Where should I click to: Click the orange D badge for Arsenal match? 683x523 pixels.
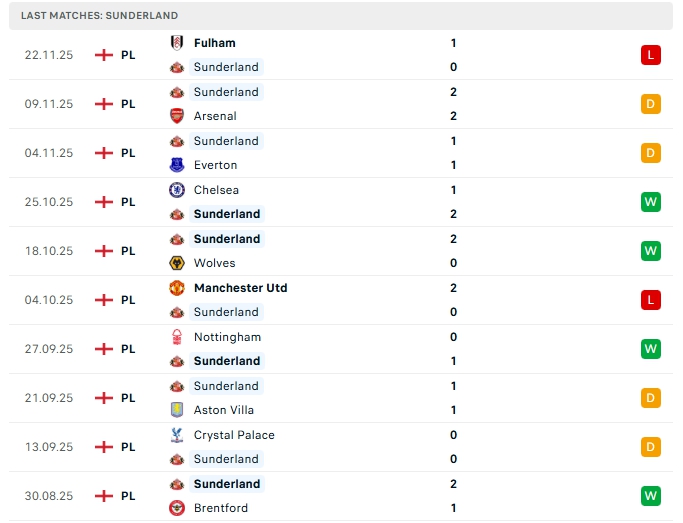[651, 104]
